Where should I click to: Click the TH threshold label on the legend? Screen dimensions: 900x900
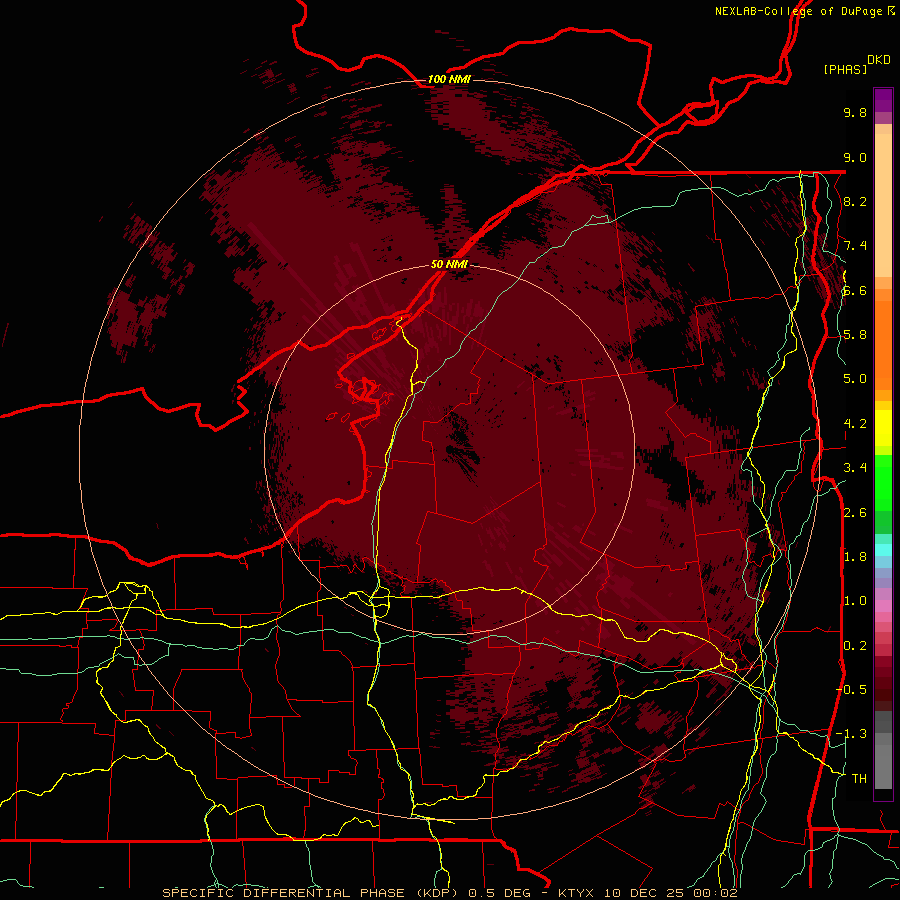click(x=859, y=779)
